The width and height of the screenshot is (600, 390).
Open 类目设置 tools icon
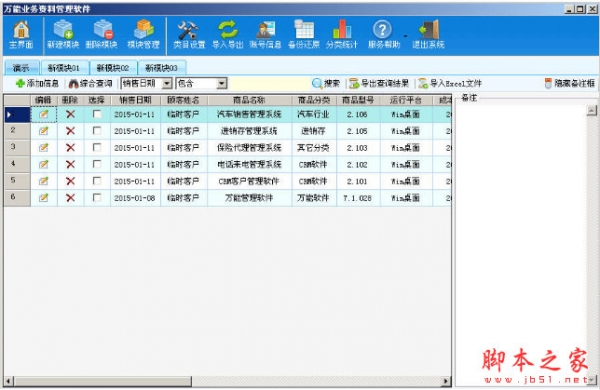pyautogui.click(x=189, y=34)
